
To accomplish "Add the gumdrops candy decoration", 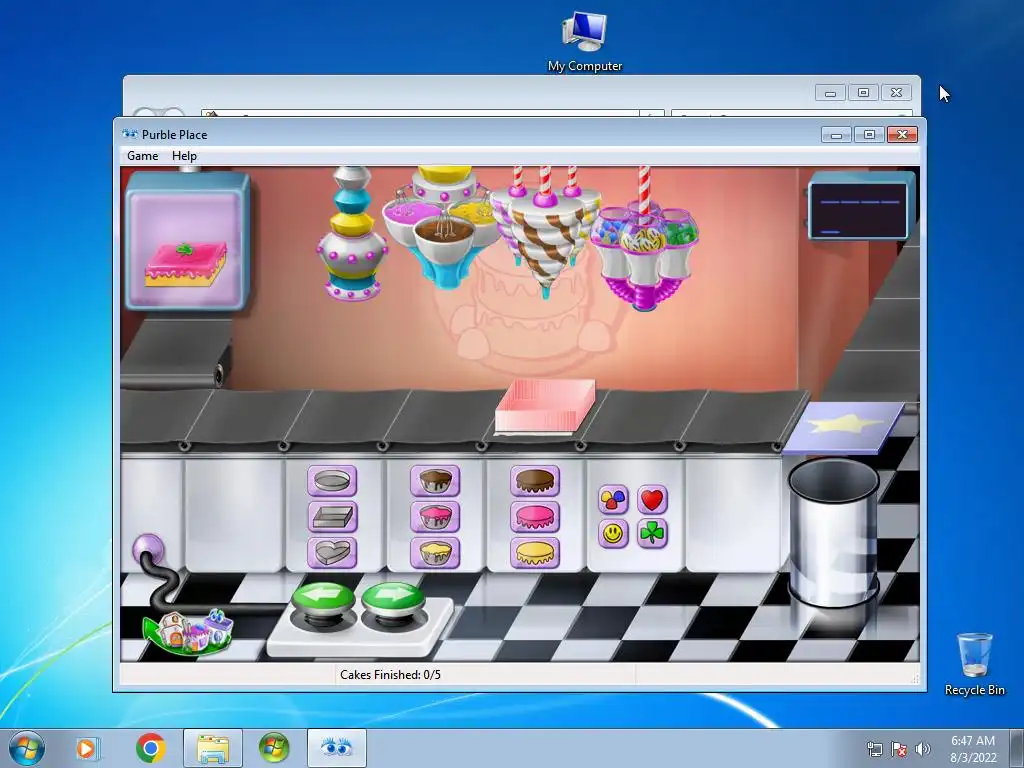I will [613, 500].
